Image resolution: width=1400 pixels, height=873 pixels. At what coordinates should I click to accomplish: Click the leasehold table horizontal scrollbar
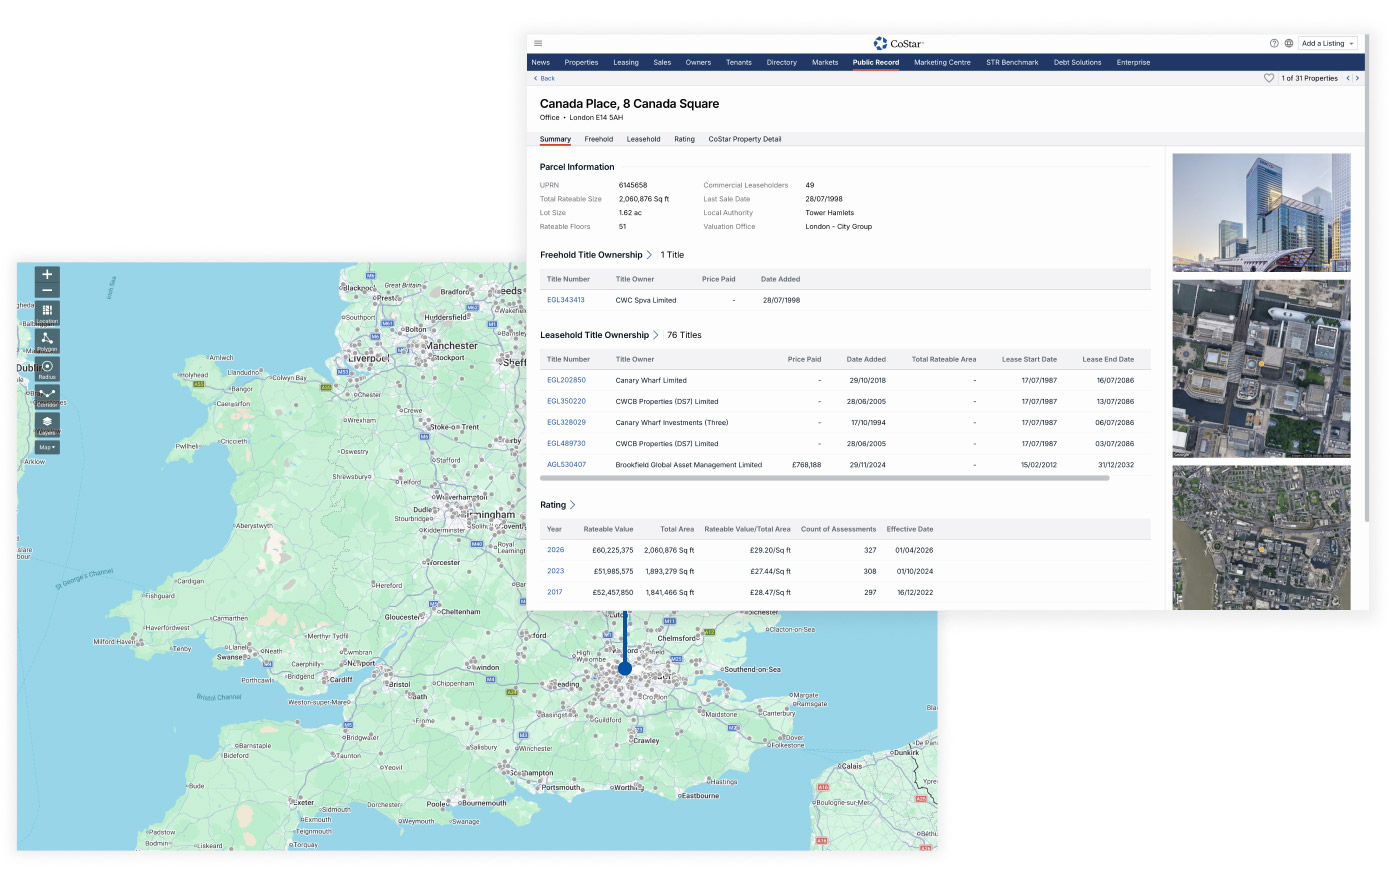tap(824, 478)
